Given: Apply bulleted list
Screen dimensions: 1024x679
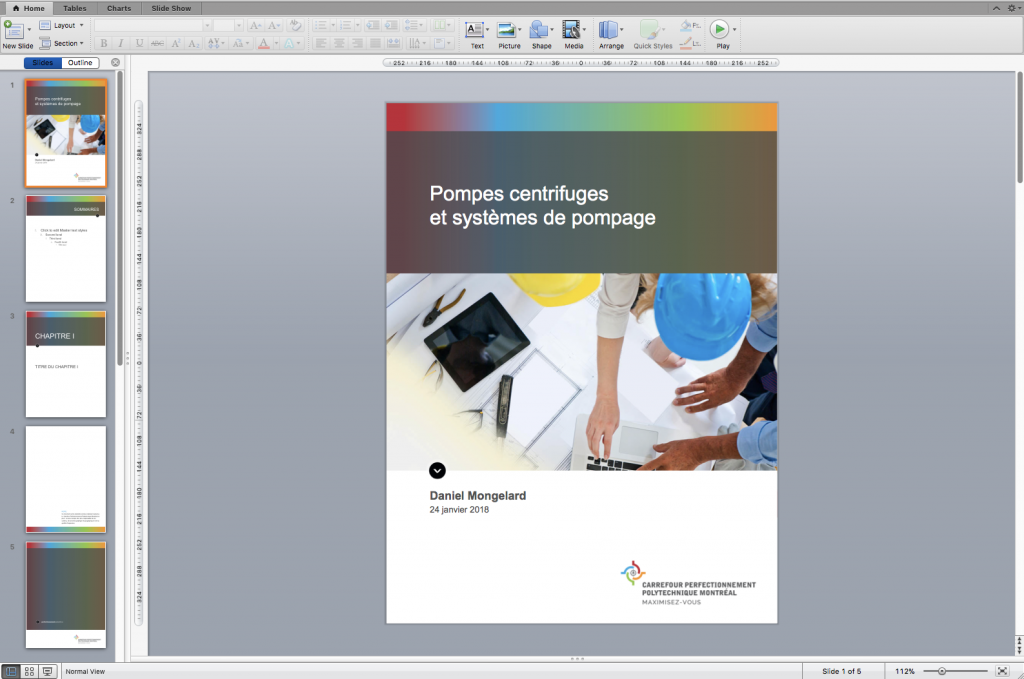Looking at the screenshot, I should coord(320,25).
